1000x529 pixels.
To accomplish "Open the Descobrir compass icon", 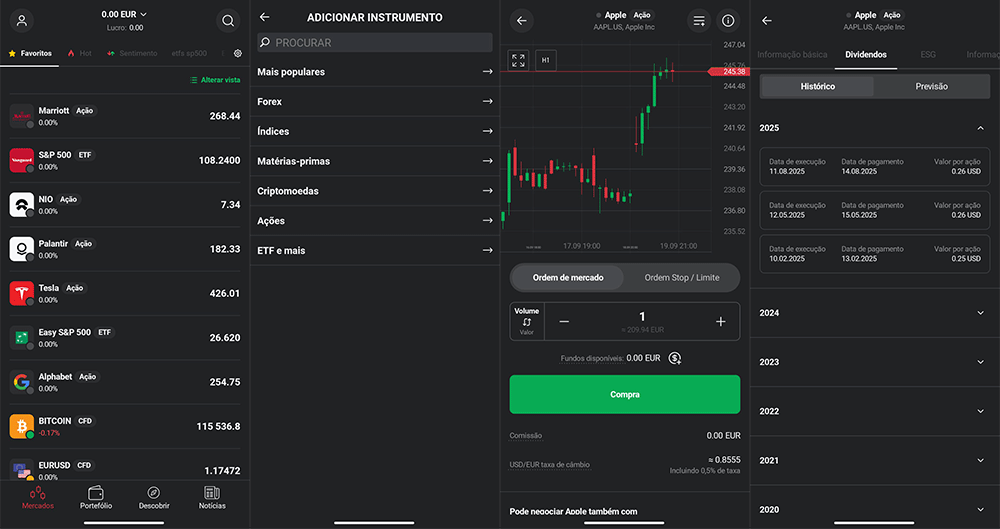I will [x=154, y=493].
